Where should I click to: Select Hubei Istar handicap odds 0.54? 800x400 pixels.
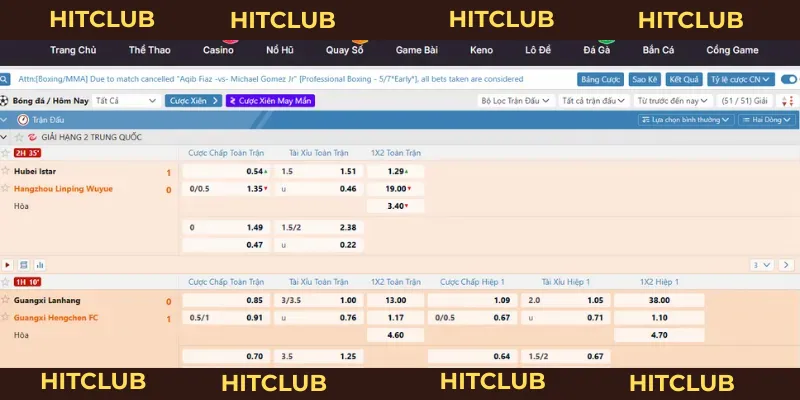pos(226,171)
